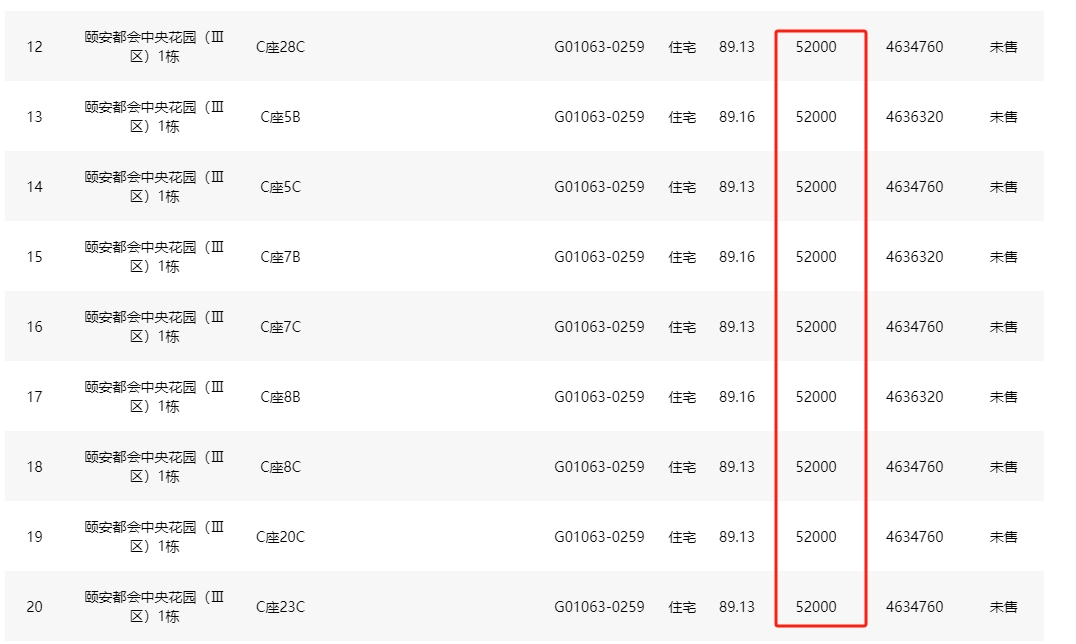Image resolution: width=1076 pixels, height=644 pixels.
Task: Select the C座7C unit entry
Action: 280,327
